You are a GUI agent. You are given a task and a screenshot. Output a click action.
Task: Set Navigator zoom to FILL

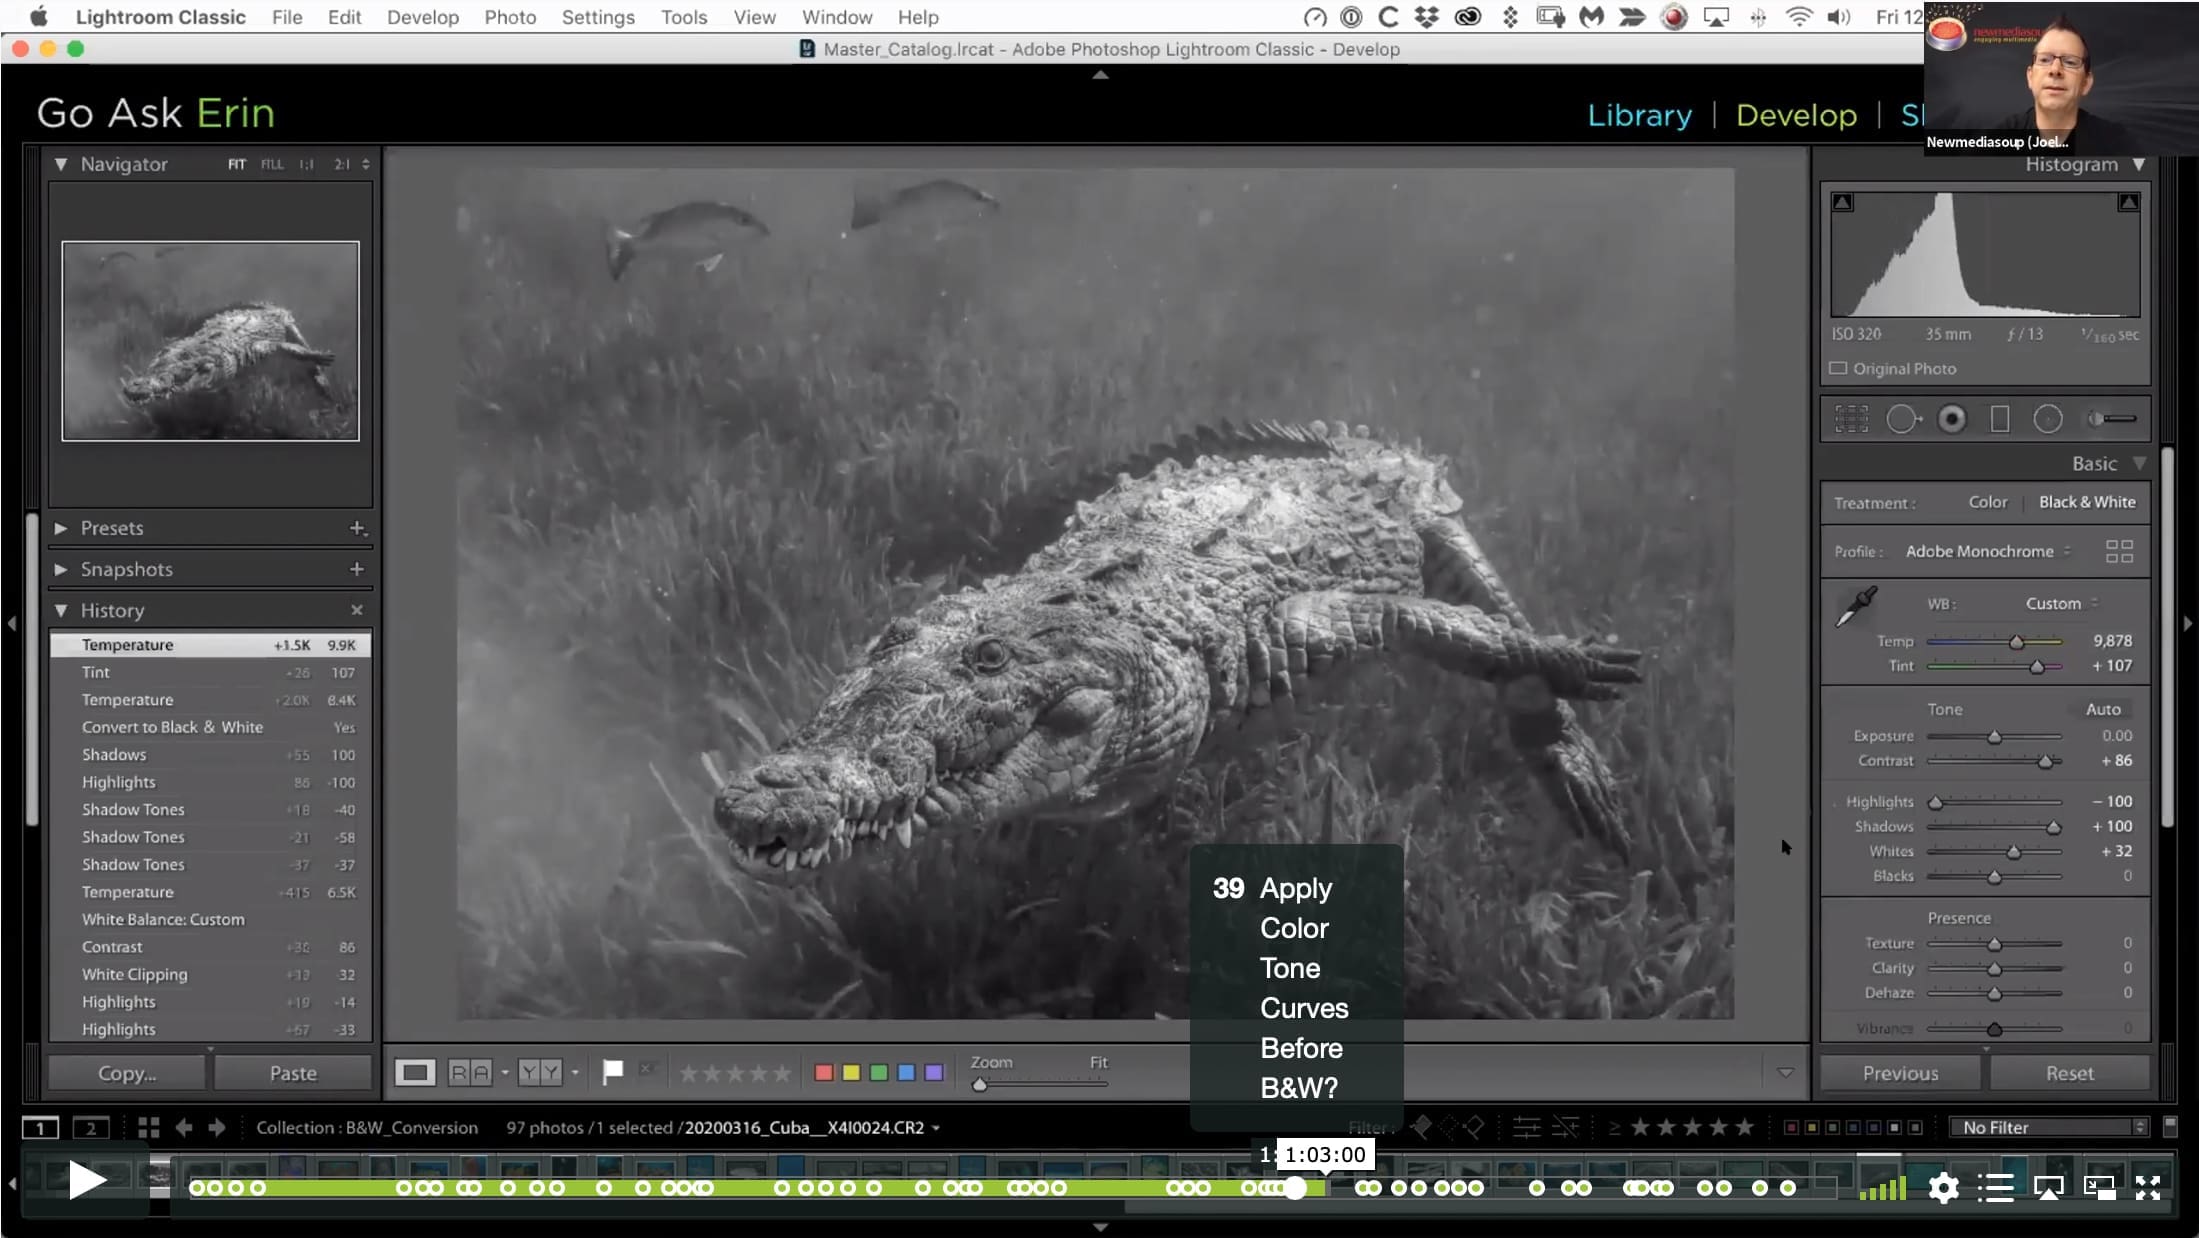(x=272, y=164)
